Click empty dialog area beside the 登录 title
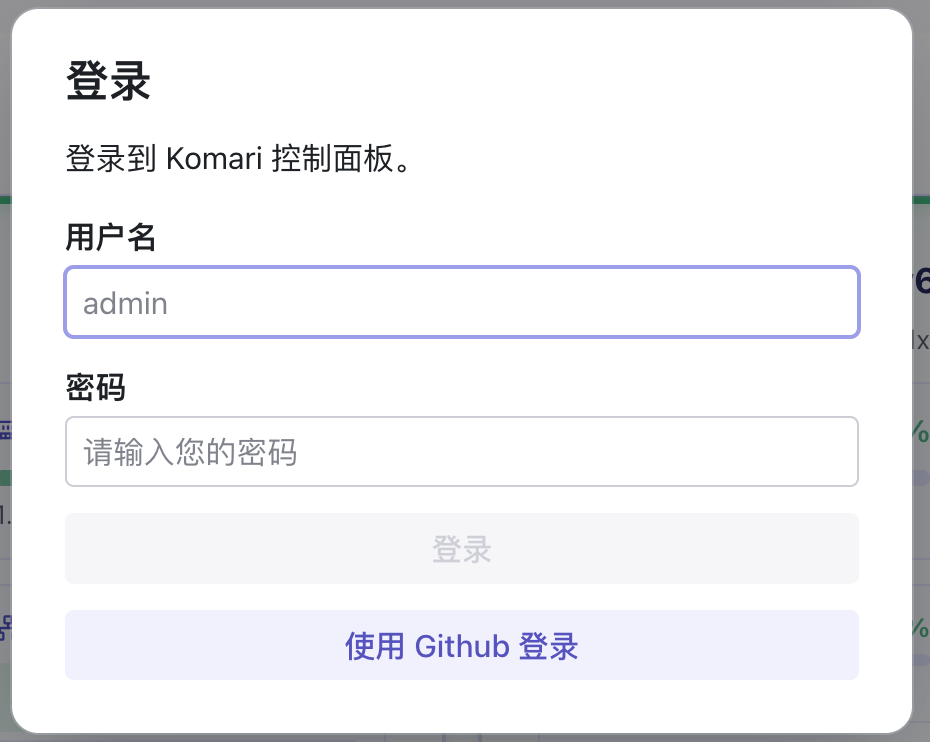The image size is (930, 742). 500,82
